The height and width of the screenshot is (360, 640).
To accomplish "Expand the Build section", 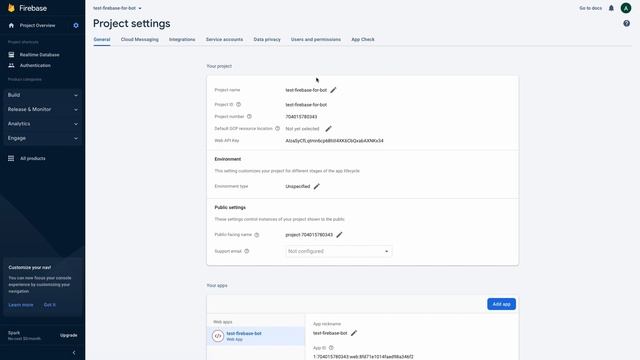I will tap(42, 95).
